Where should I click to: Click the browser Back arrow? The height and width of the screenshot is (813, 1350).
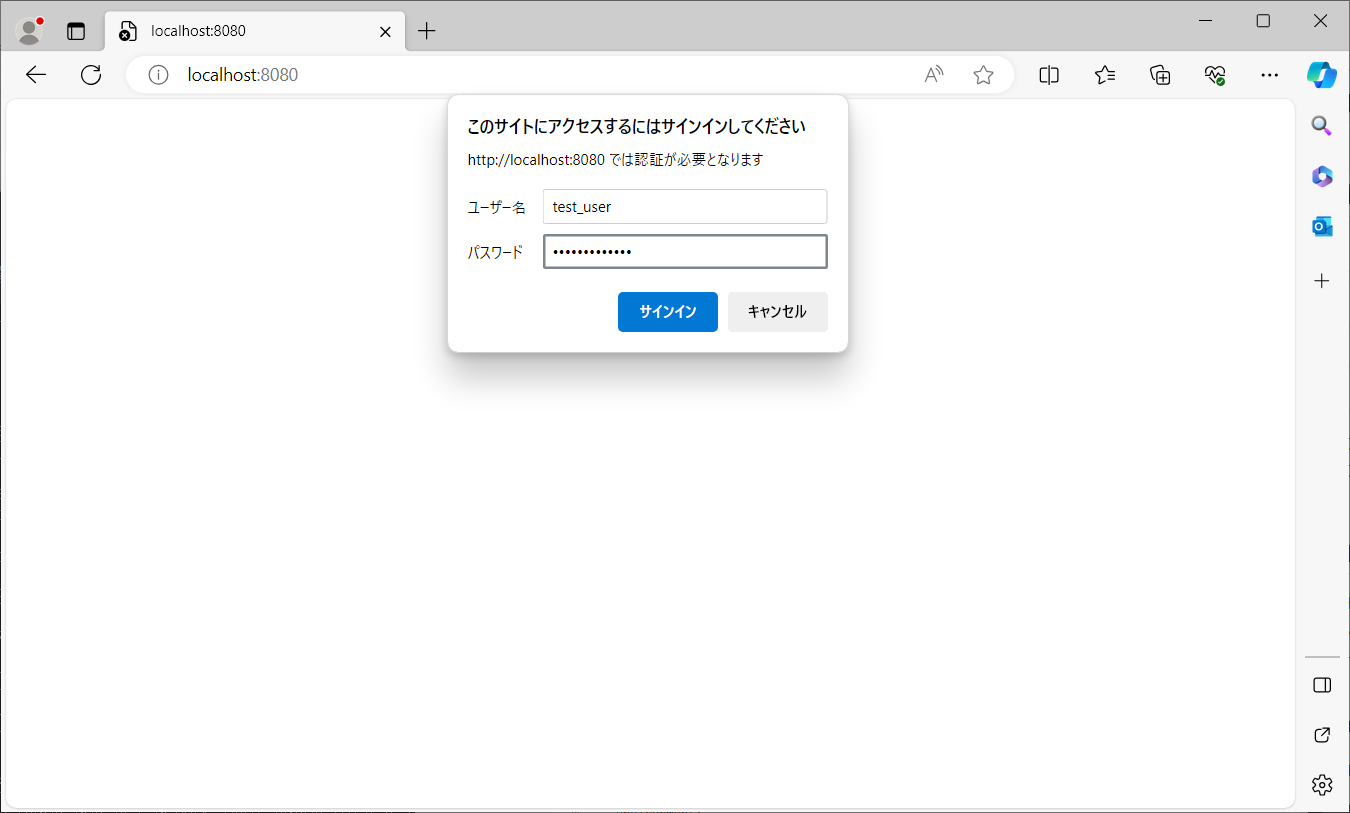(36, 75)
